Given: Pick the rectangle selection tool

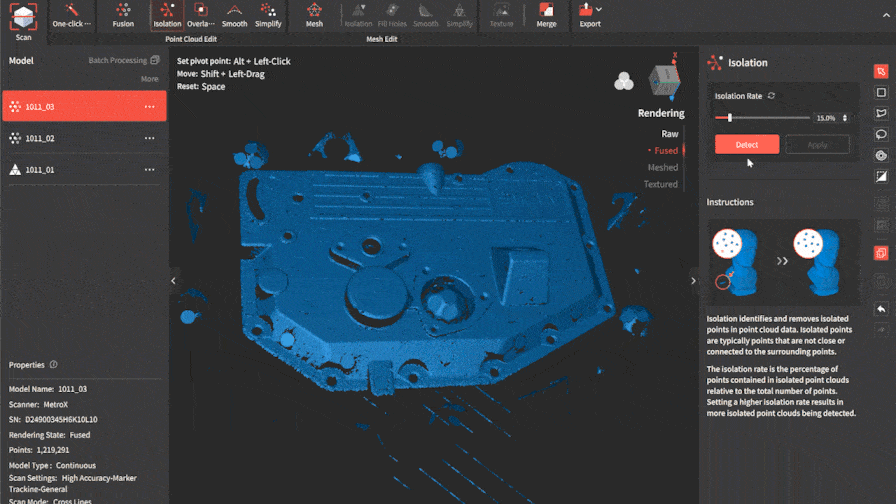Looking at the screenshot, I should coord(881,92).
